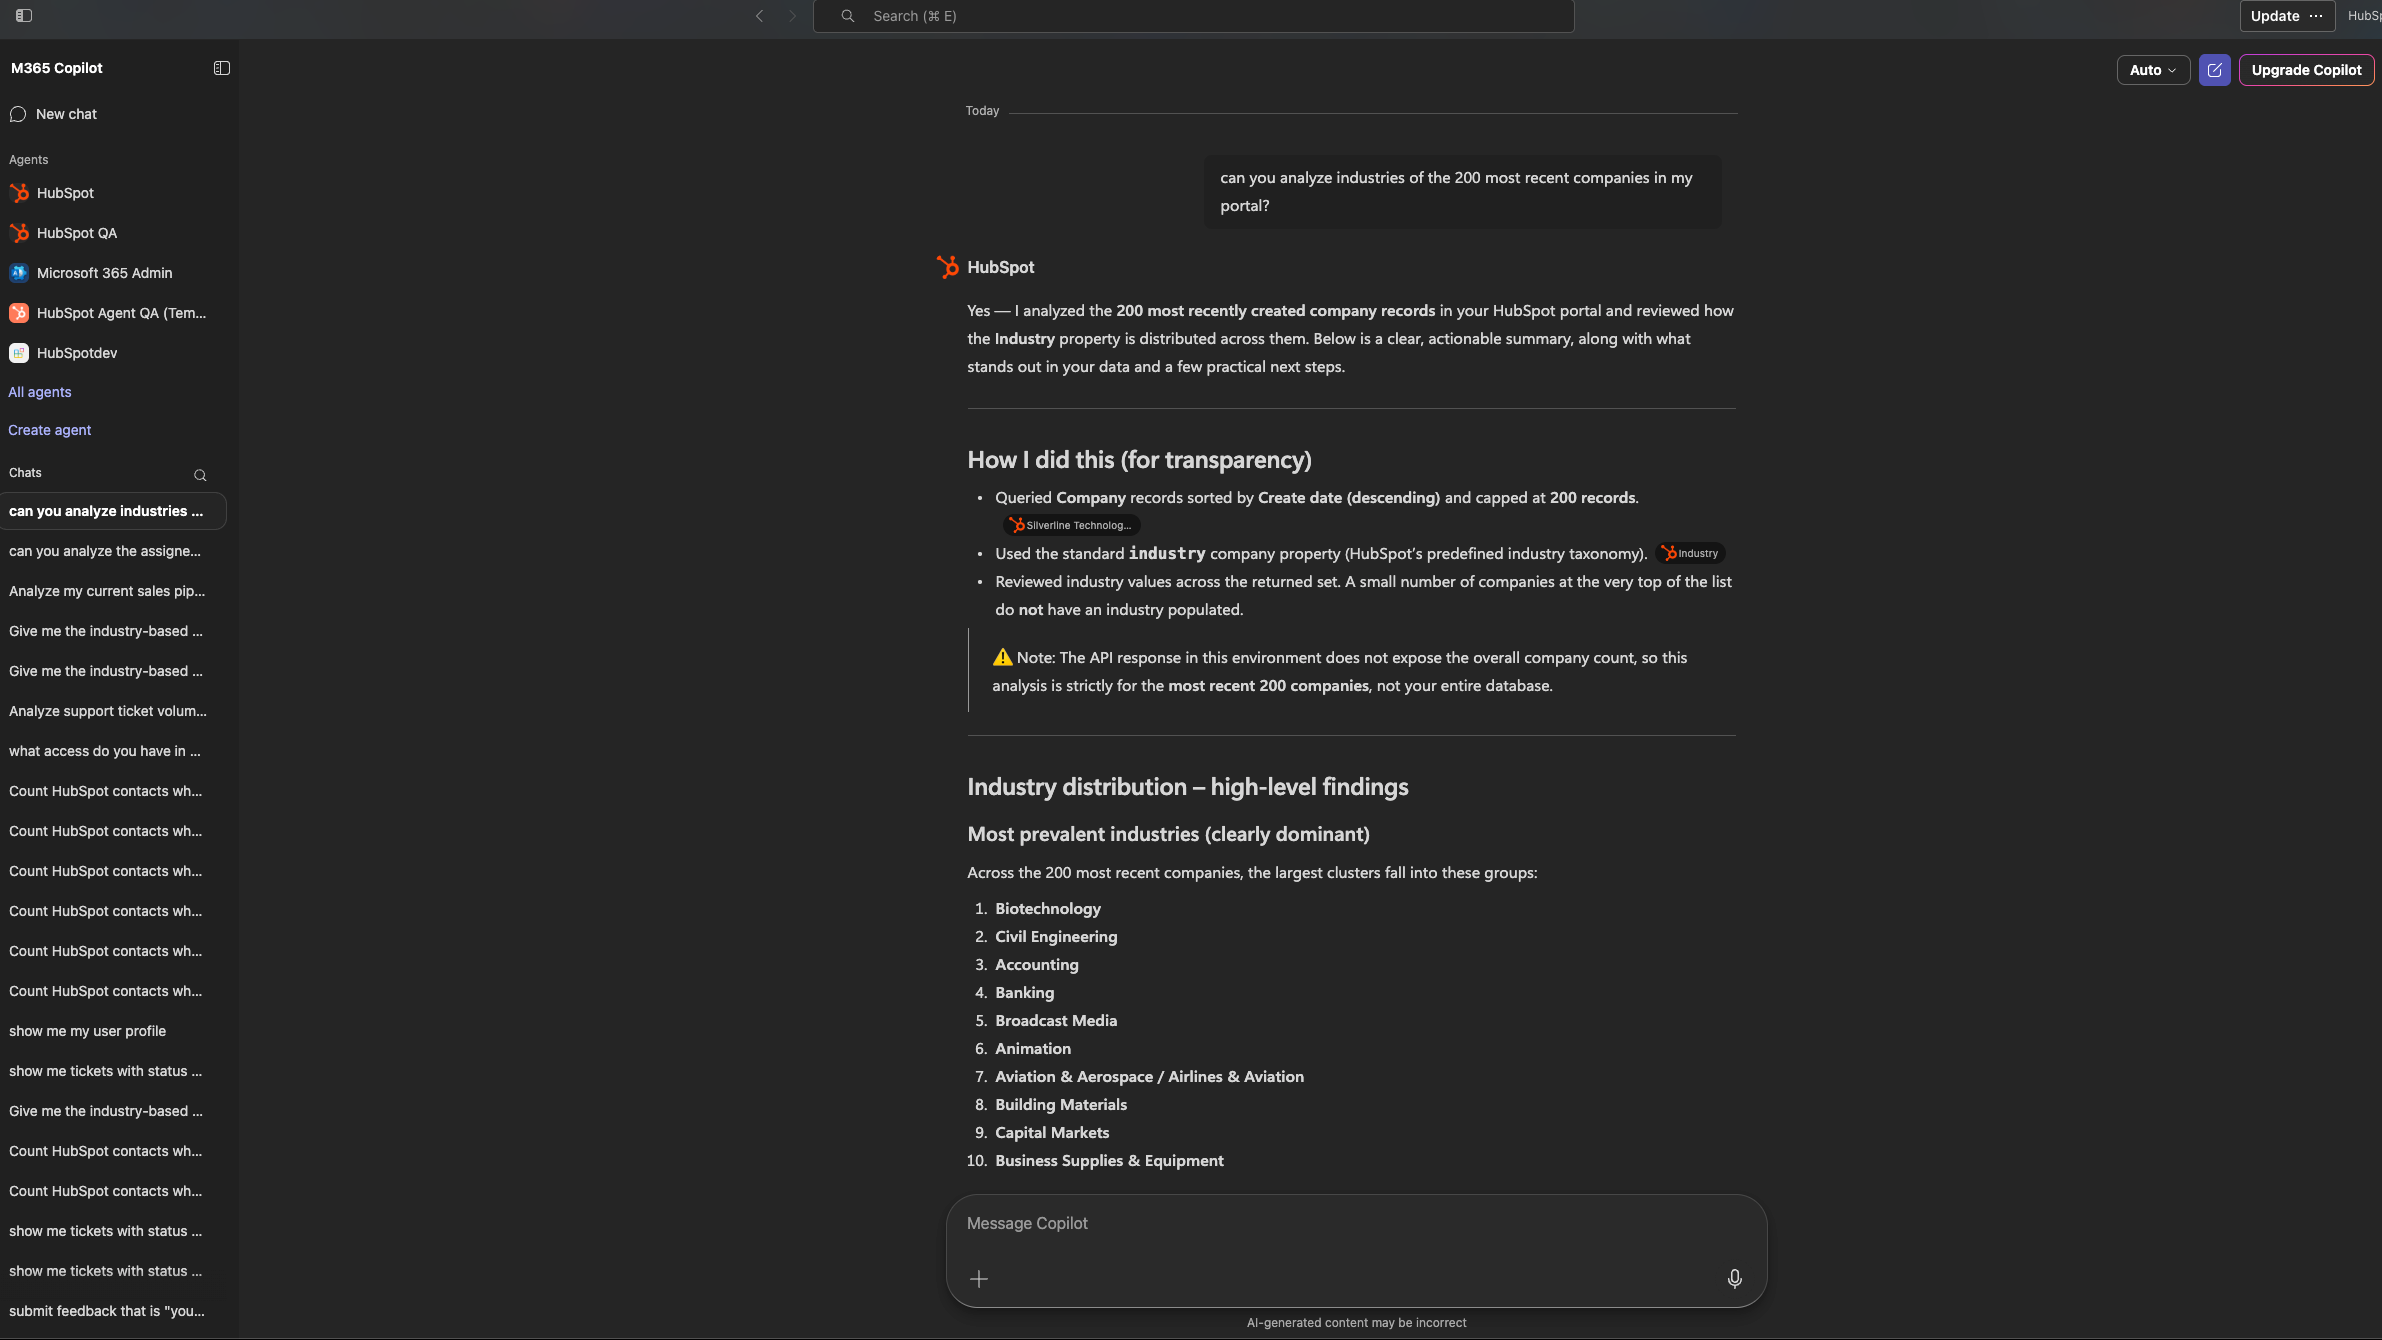Open the Microsoft 365 Admin agent
Screen dimensions: 2382x1340
point(104,273)
